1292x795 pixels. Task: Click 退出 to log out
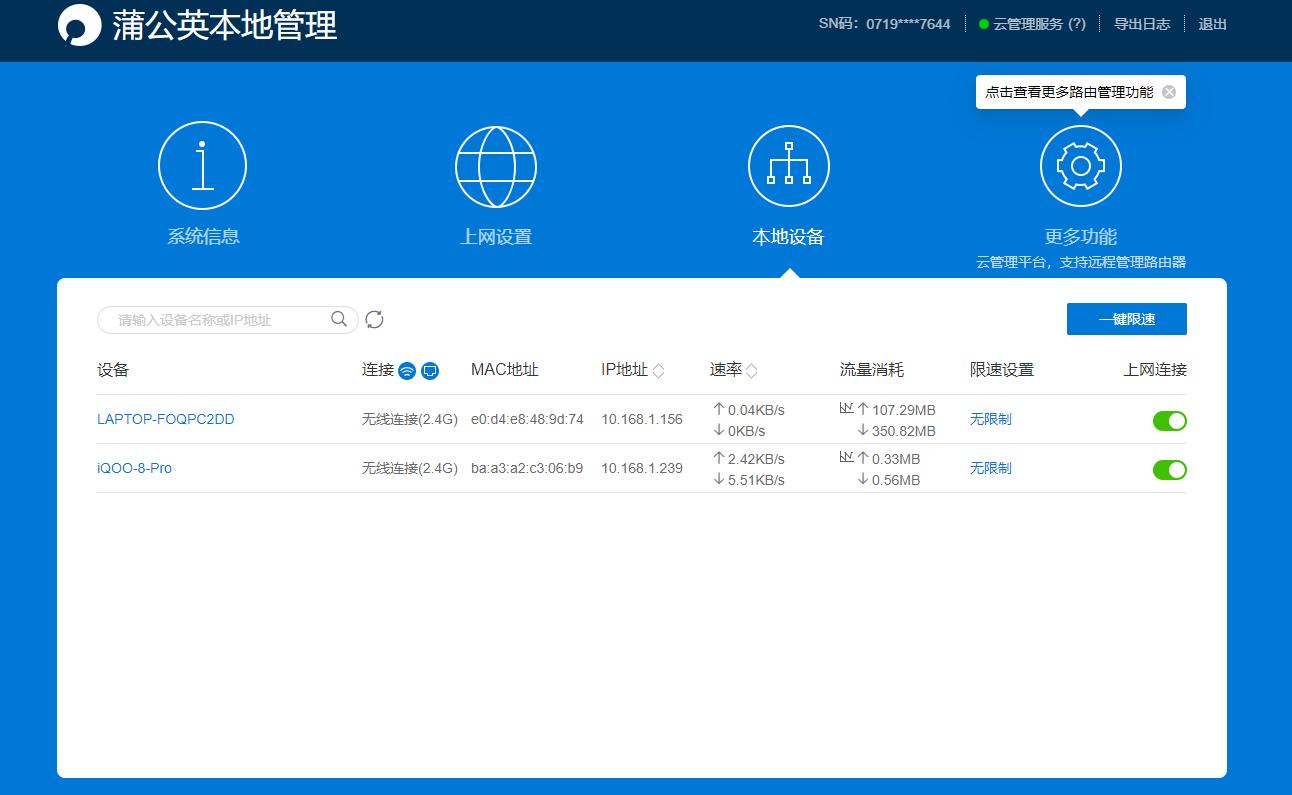1212,23
